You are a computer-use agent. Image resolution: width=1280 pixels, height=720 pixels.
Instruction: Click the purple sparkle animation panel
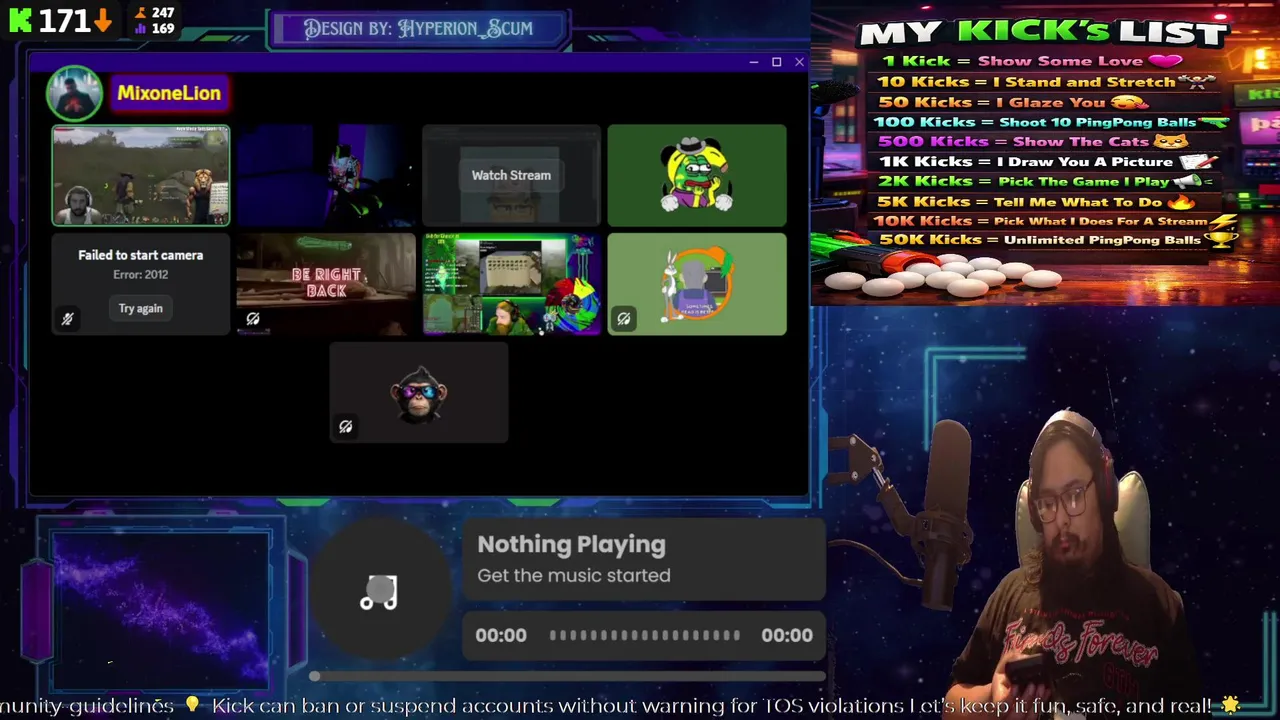(x=160, y=610)
